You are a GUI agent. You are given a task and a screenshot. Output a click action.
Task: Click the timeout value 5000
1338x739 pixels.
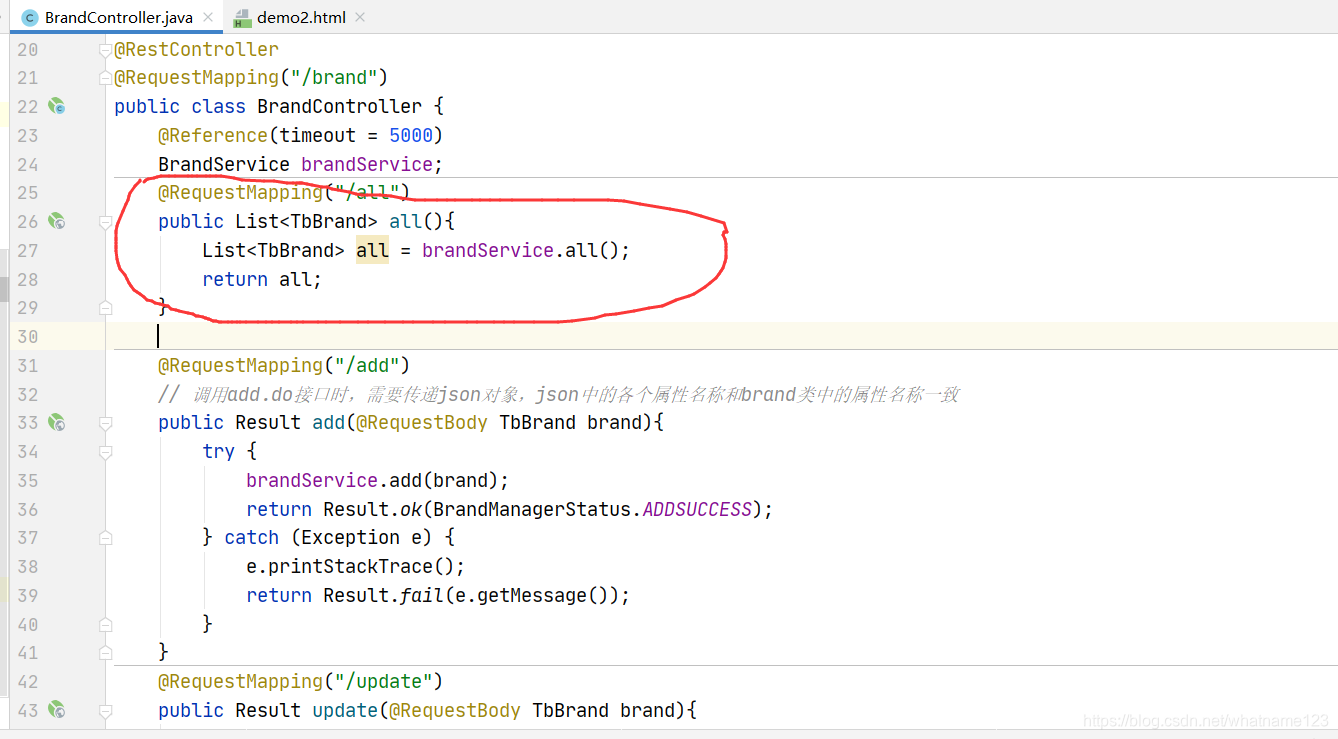[411, 135]
